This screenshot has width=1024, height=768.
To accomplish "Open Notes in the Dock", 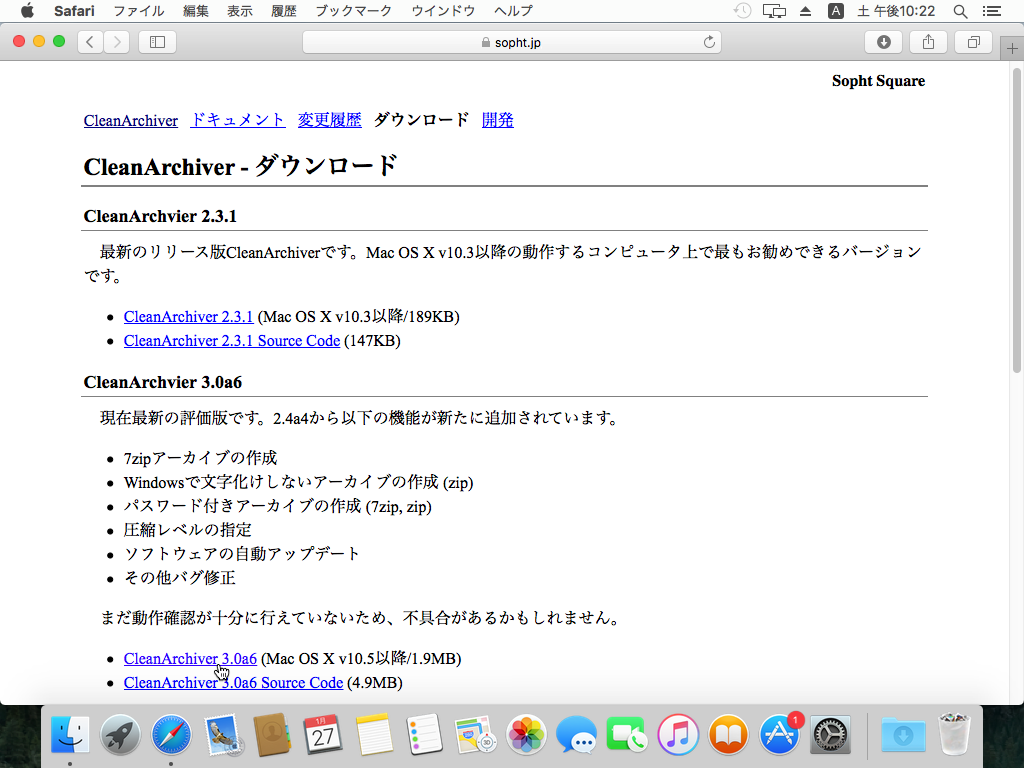I will [x=374, y=735].
